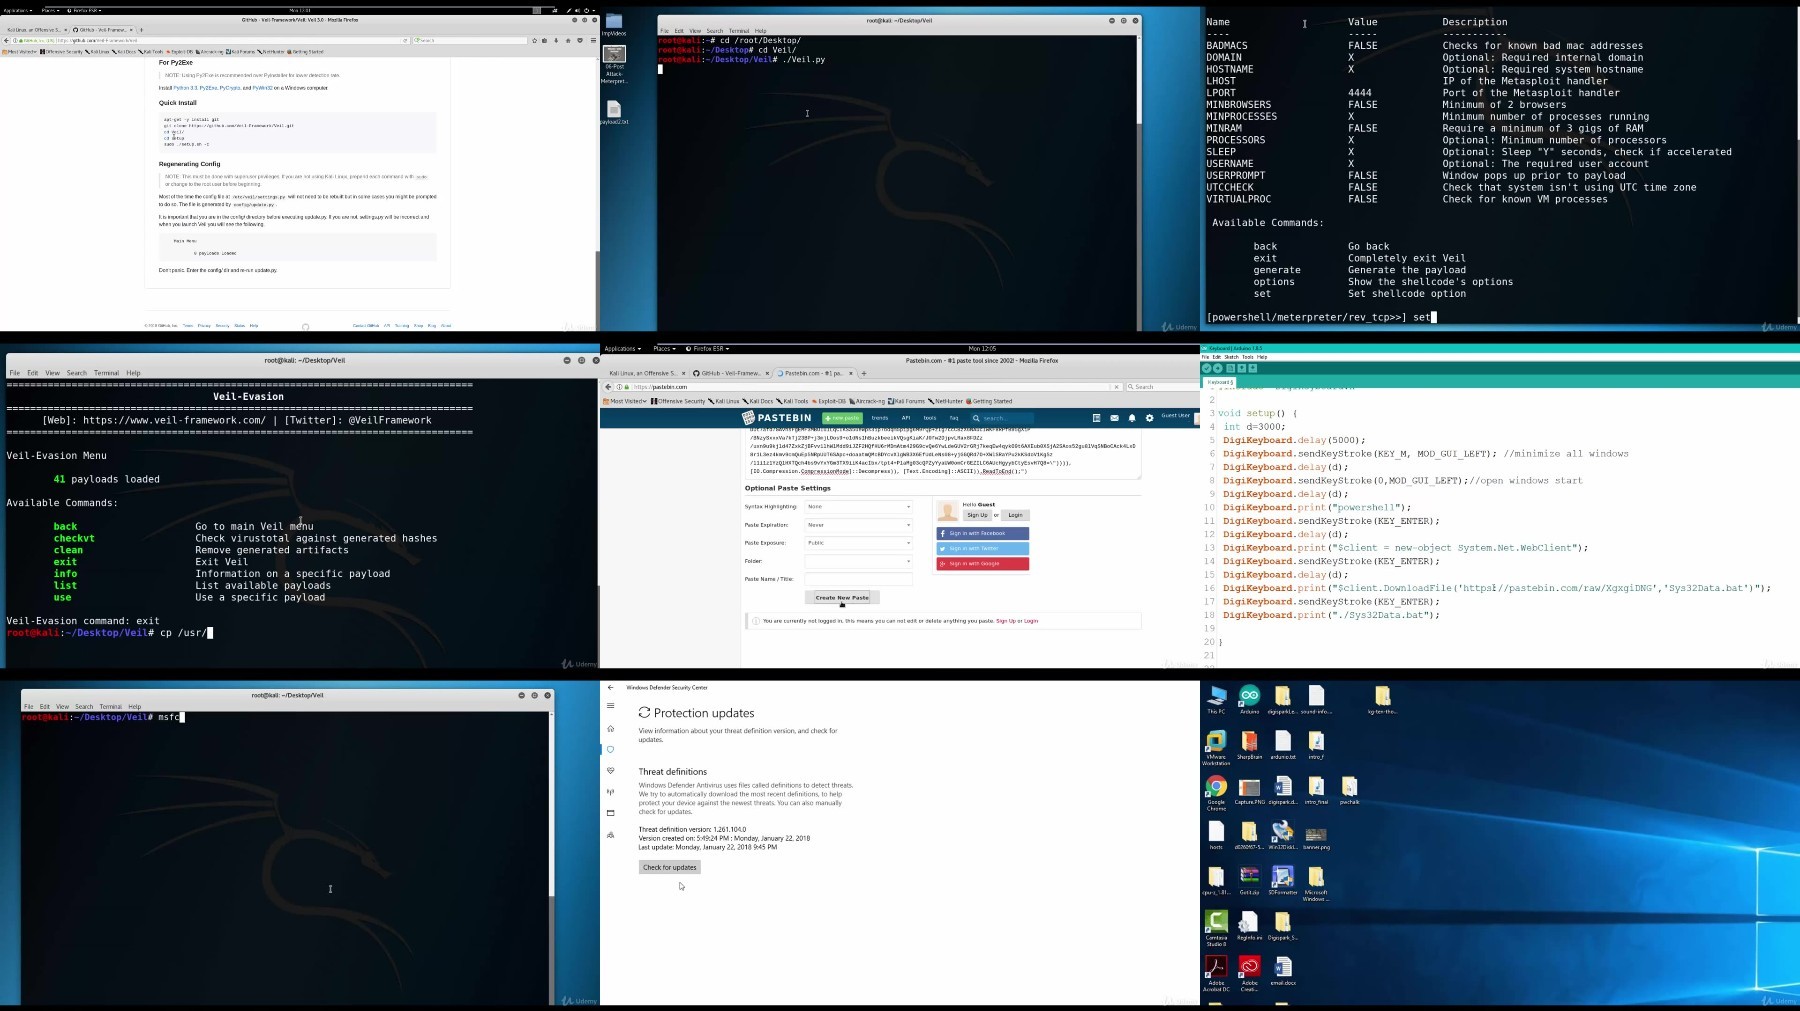This screenshot has width=1800, height=1011.
Task: Go back in Windows Defender Security Center
Action: coord(610,688)
